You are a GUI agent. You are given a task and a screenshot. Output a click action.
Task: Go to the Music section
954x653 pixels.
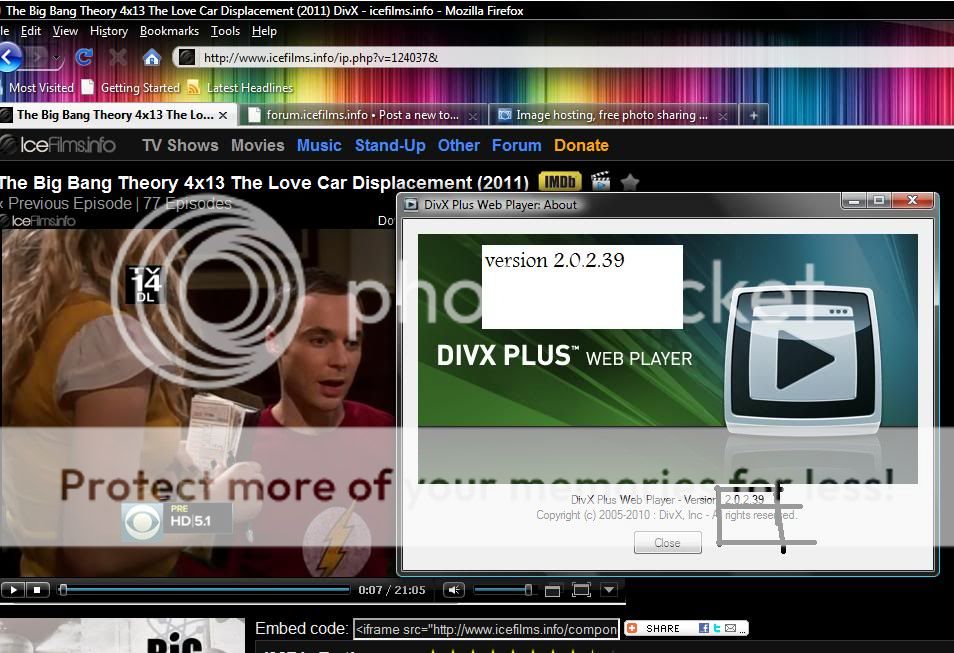(319, 145)
